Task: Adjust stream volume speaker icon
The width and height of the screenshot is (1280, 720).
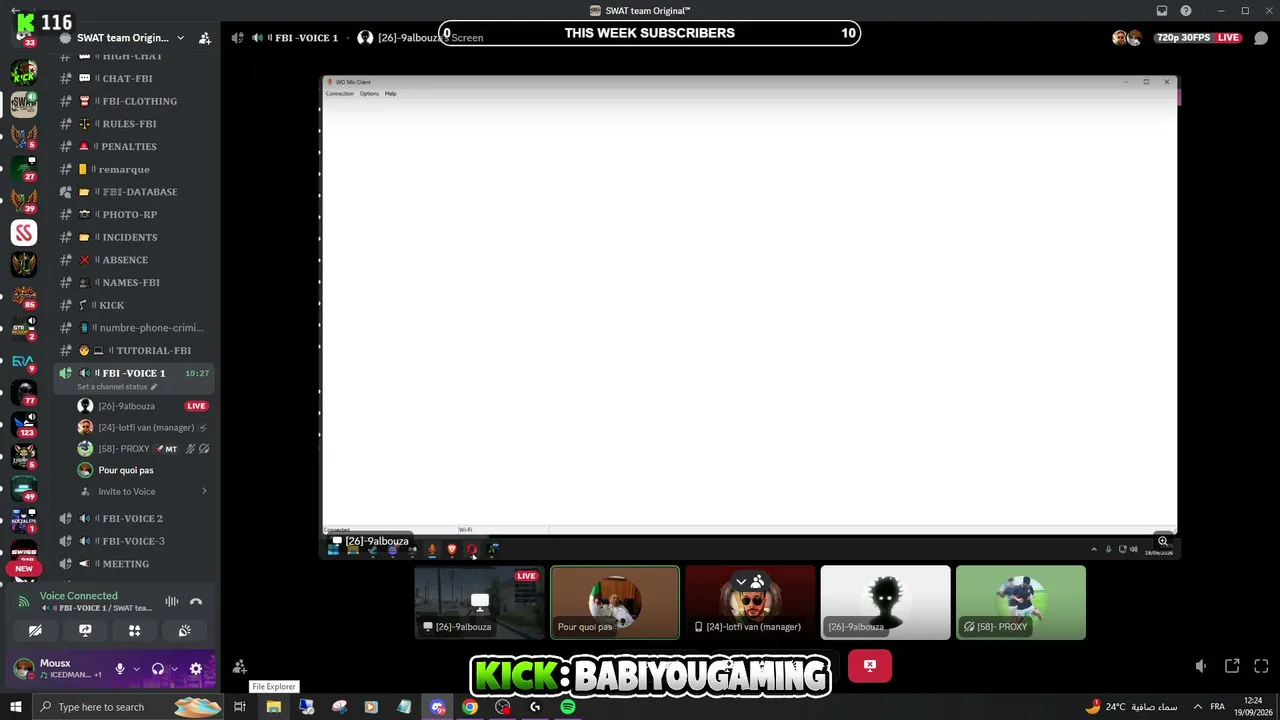Action: pos(1201,666)
